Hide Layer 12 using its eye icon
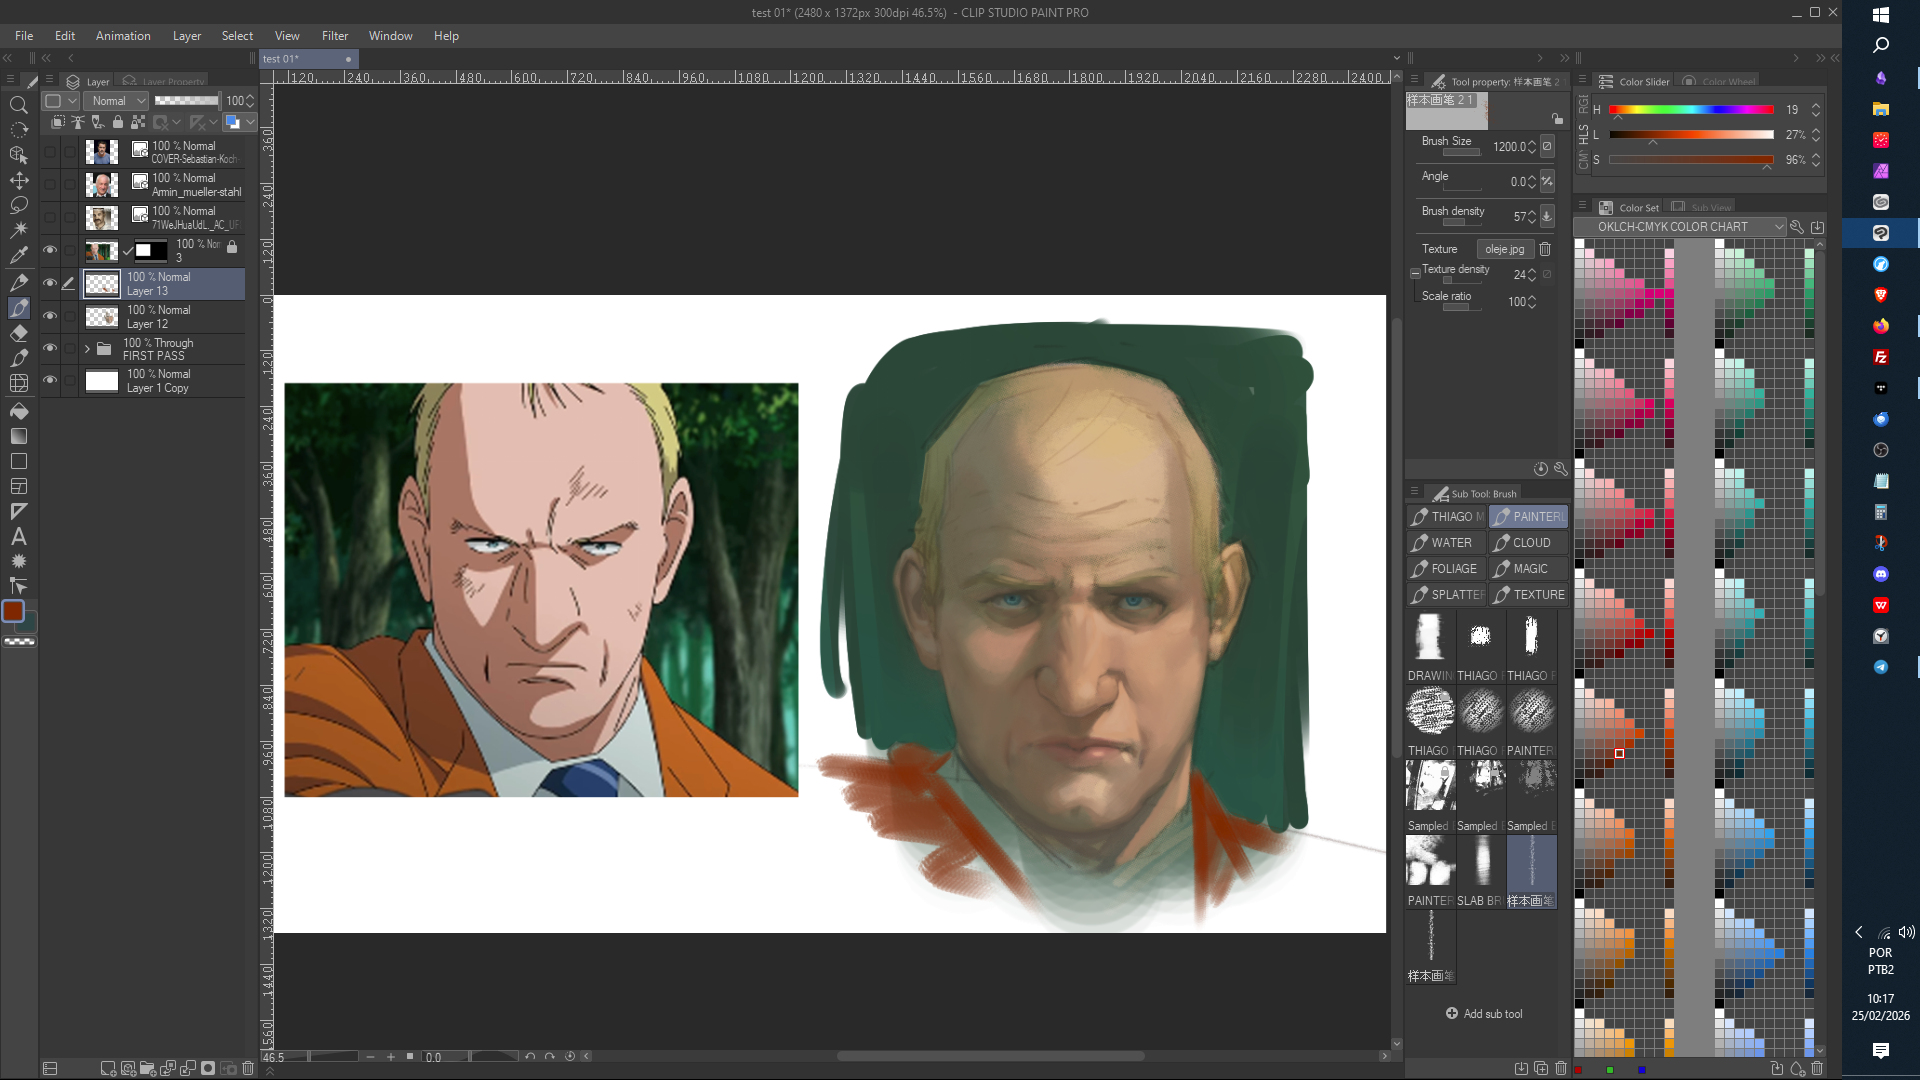The image size is (1920, 1080). pos(49,316)
